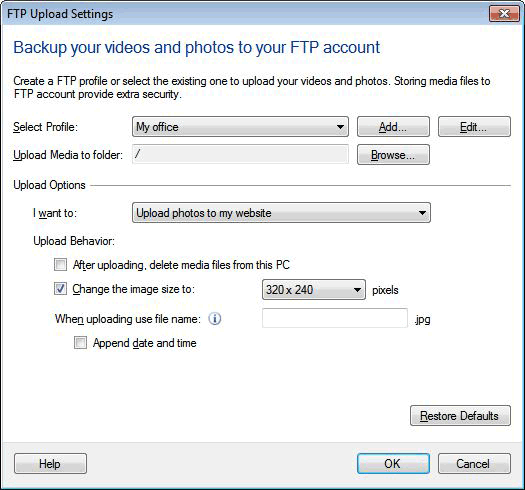Click the FTP Upload Settings title bar
Image resolution: width=525 pixels, height=490 pixels.
click(244, 14)
